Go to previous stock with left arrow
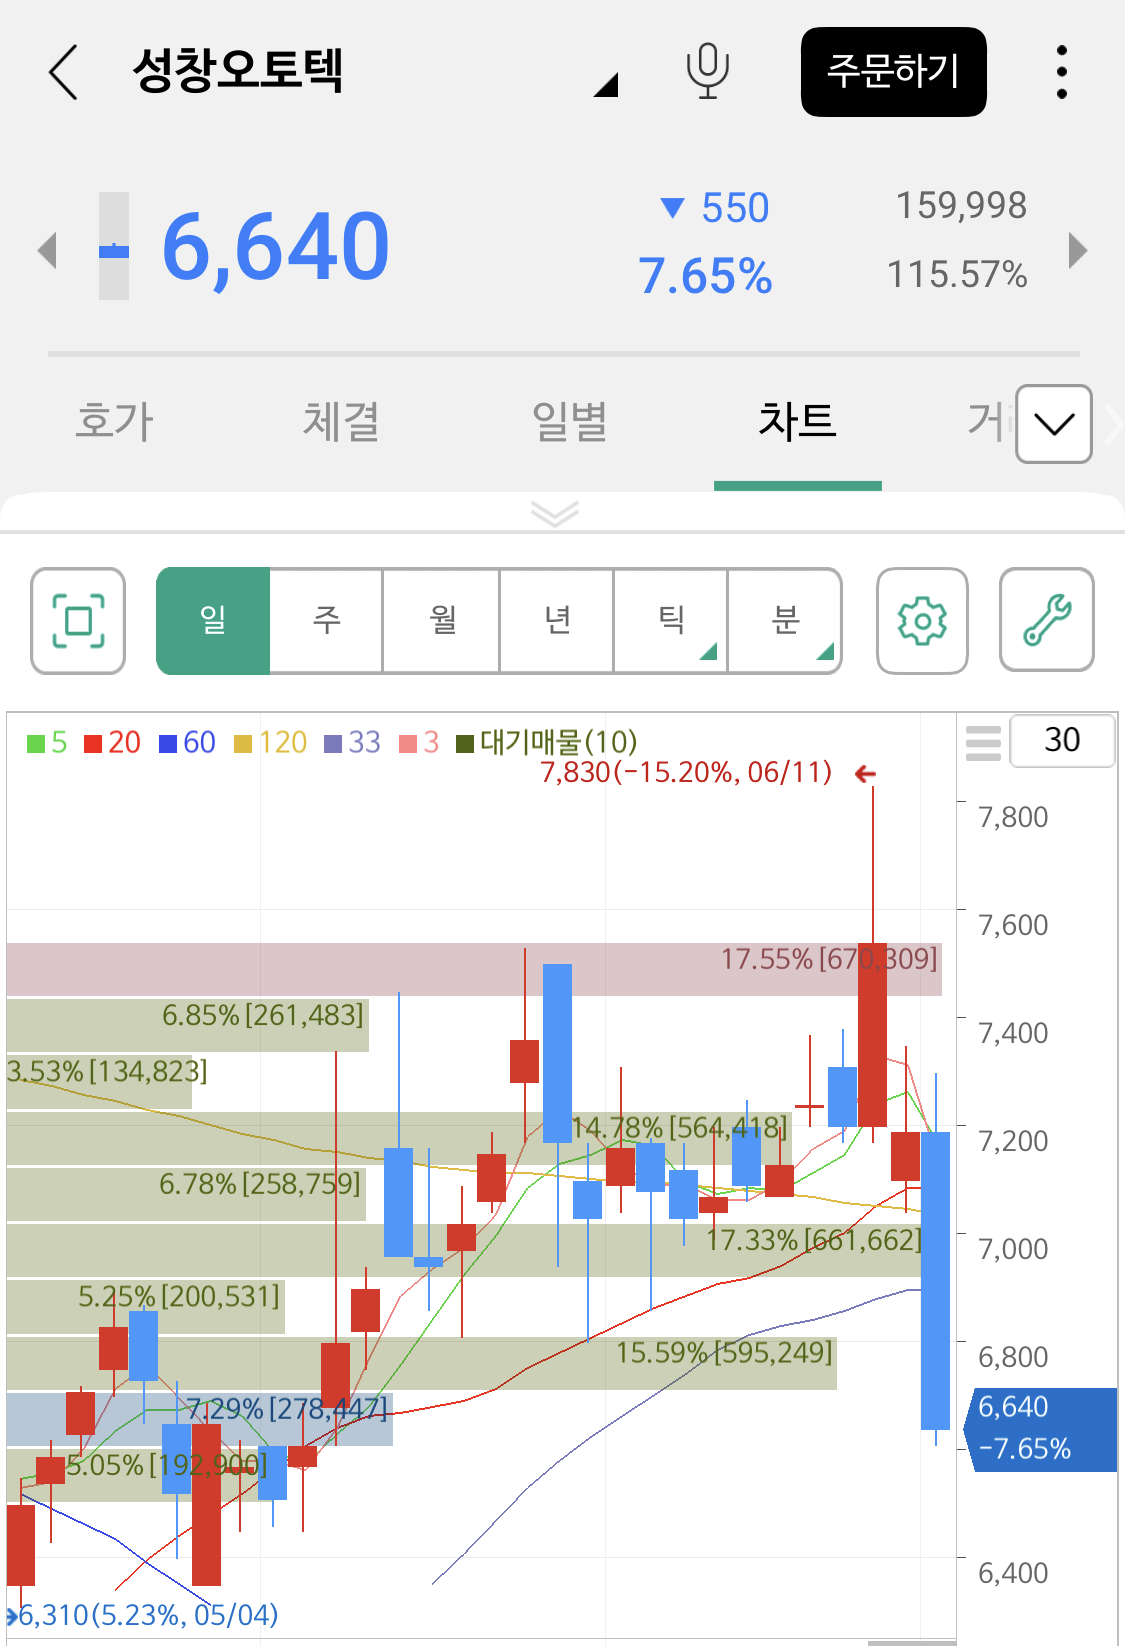 click(47, 249)
